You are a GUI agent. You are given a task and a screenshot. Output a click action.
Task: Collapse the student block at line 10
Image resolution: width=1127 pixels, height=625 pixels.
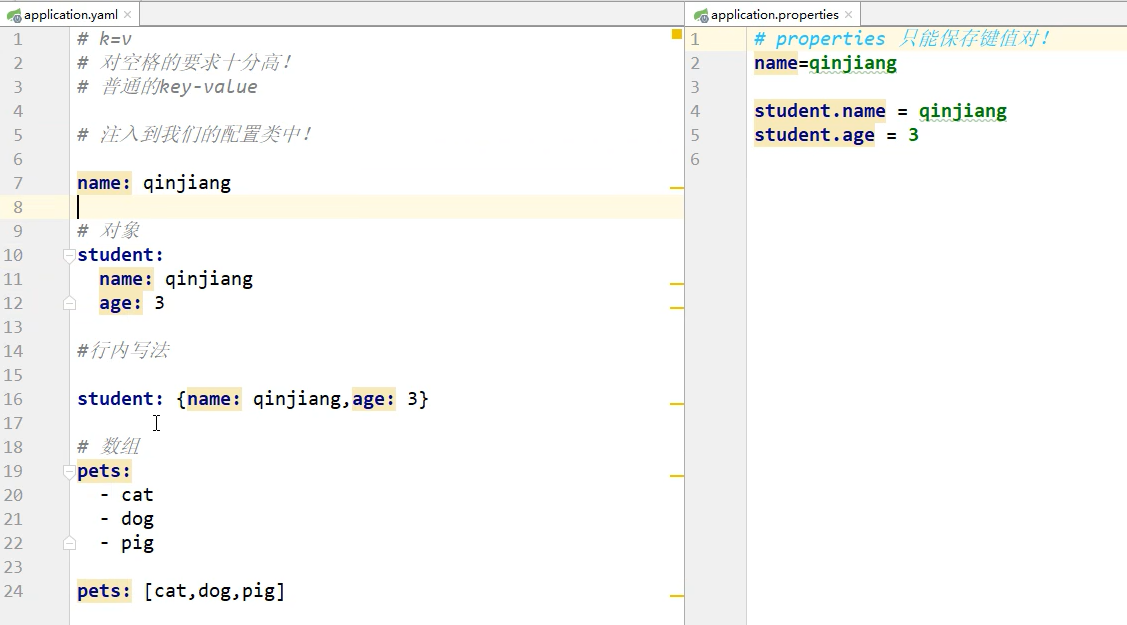pos(69,255)
